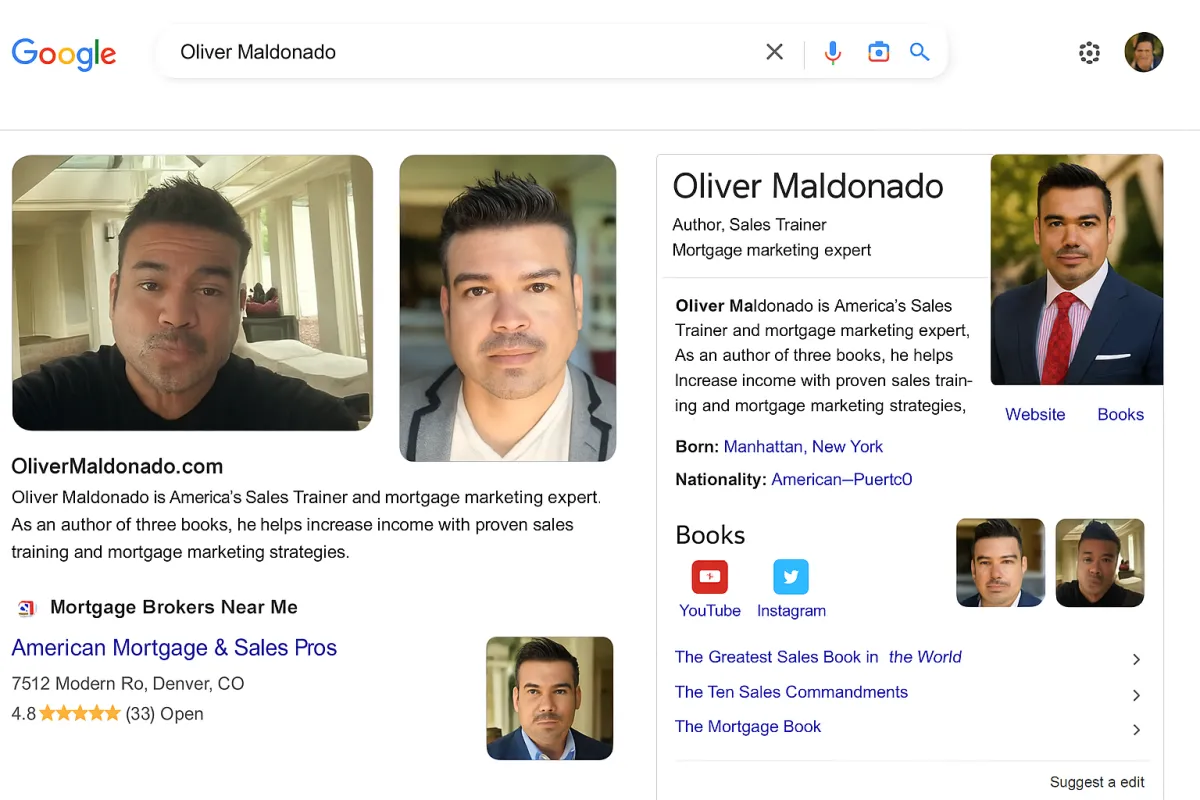Viewport: 1200px width, 800px height.
Task: Click the Twitter bird icon labeled Instagram
Action: tap(791, 576)
